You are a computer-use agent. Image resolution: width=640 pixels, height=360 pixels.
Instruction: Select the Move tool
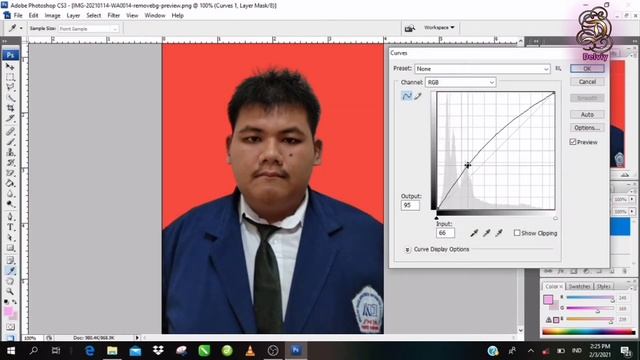coord(10,67)
